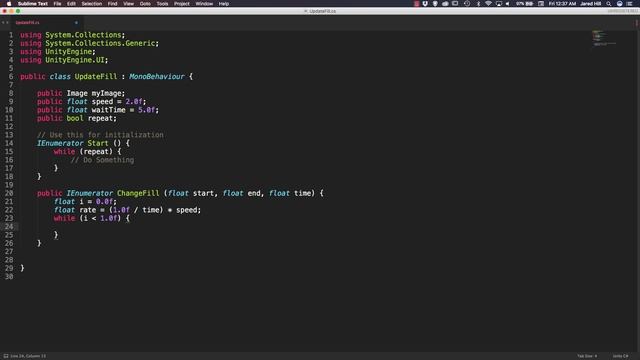
Task: Click the 'Do Something' comment
Action: pos(102,160)
